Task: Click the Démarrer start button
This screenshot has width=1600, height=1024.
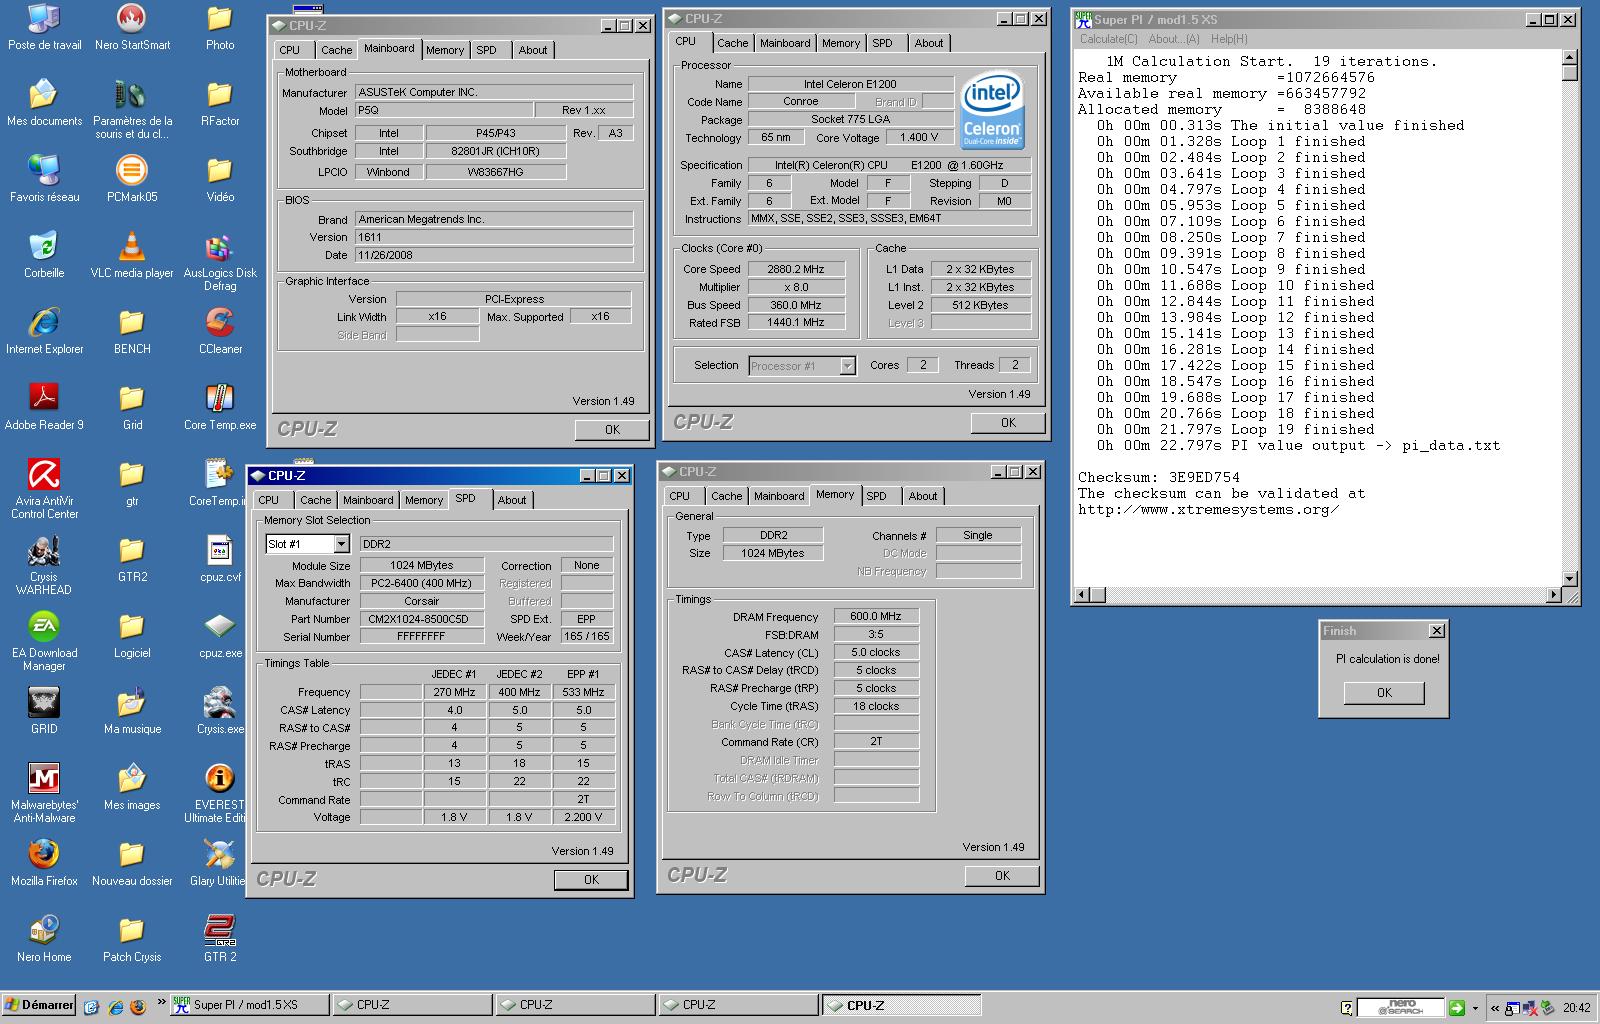Action: point(39,1005)
